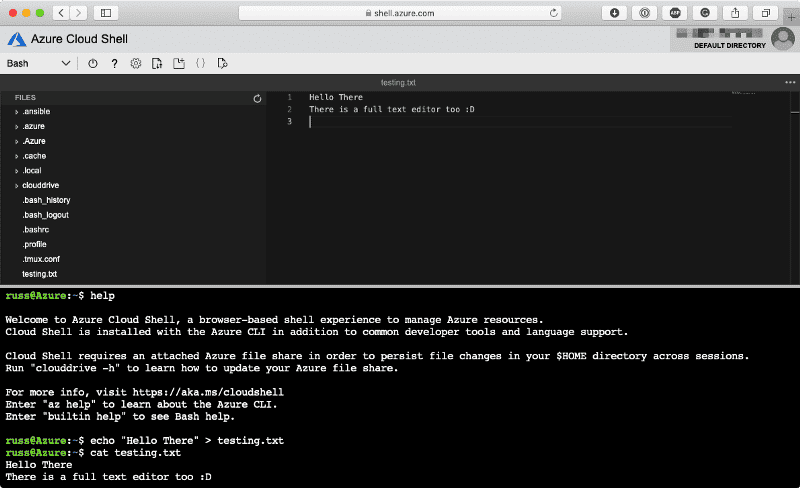This screenshot has height=488, width=800.
Task: Click the Safari Share button
Action: click(735, 13)
